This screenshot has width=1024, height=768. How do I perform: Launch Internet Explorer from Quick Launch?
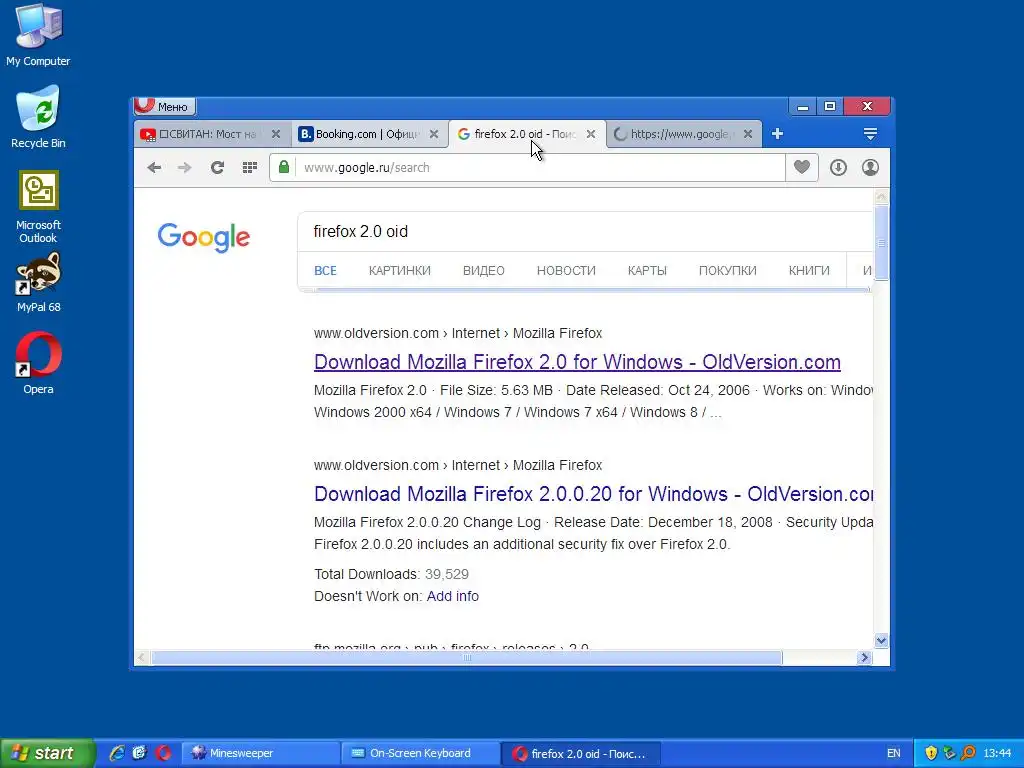click(117, 753)
